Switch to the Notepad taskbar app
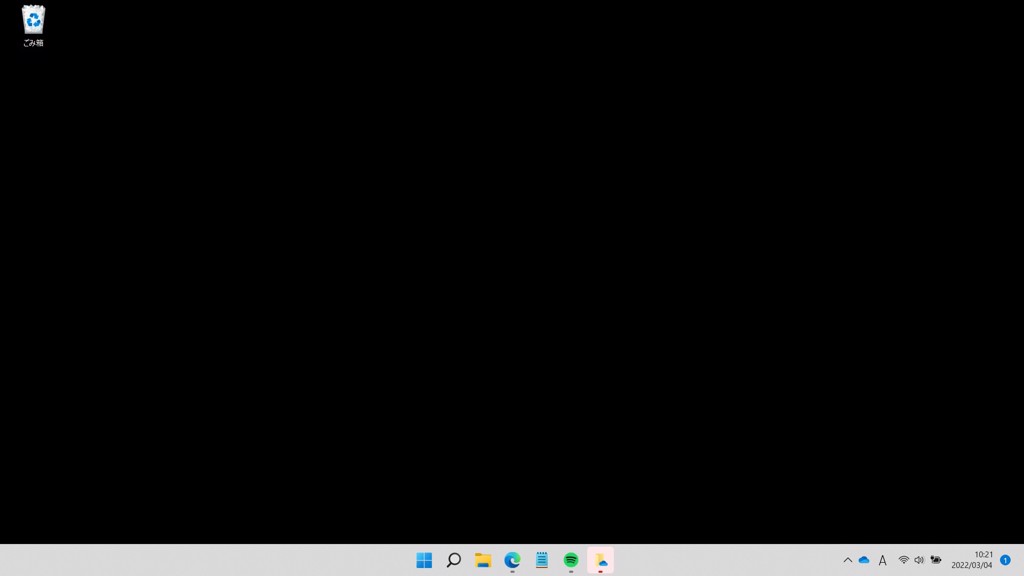1024x576 pixels. pos(542,560)
